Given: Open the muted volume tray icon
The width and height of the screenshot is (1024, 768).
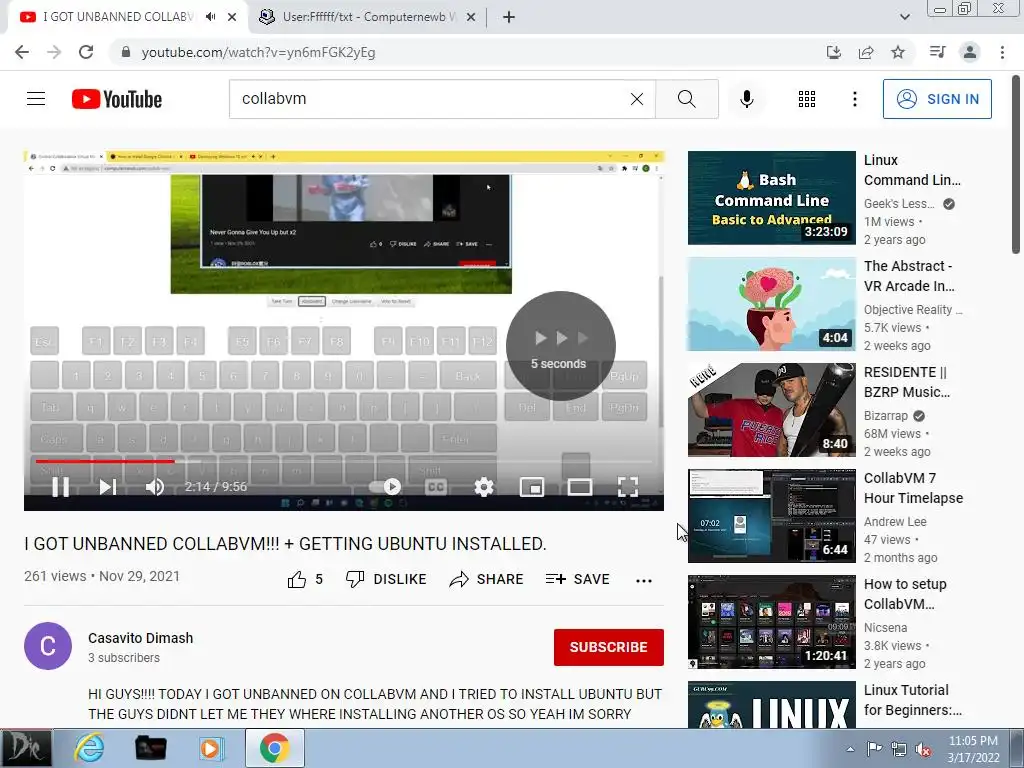Looking at the screenshot, I should (x=923, y=749).
